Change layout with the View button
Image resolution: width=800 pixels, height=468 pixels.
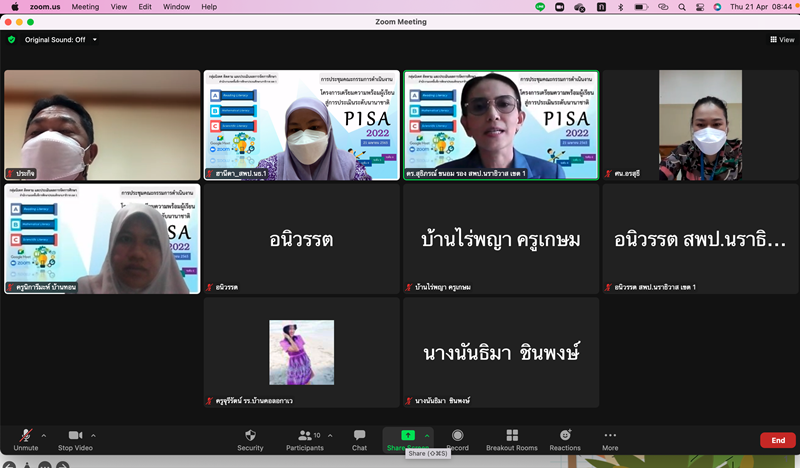click(782, 40)
